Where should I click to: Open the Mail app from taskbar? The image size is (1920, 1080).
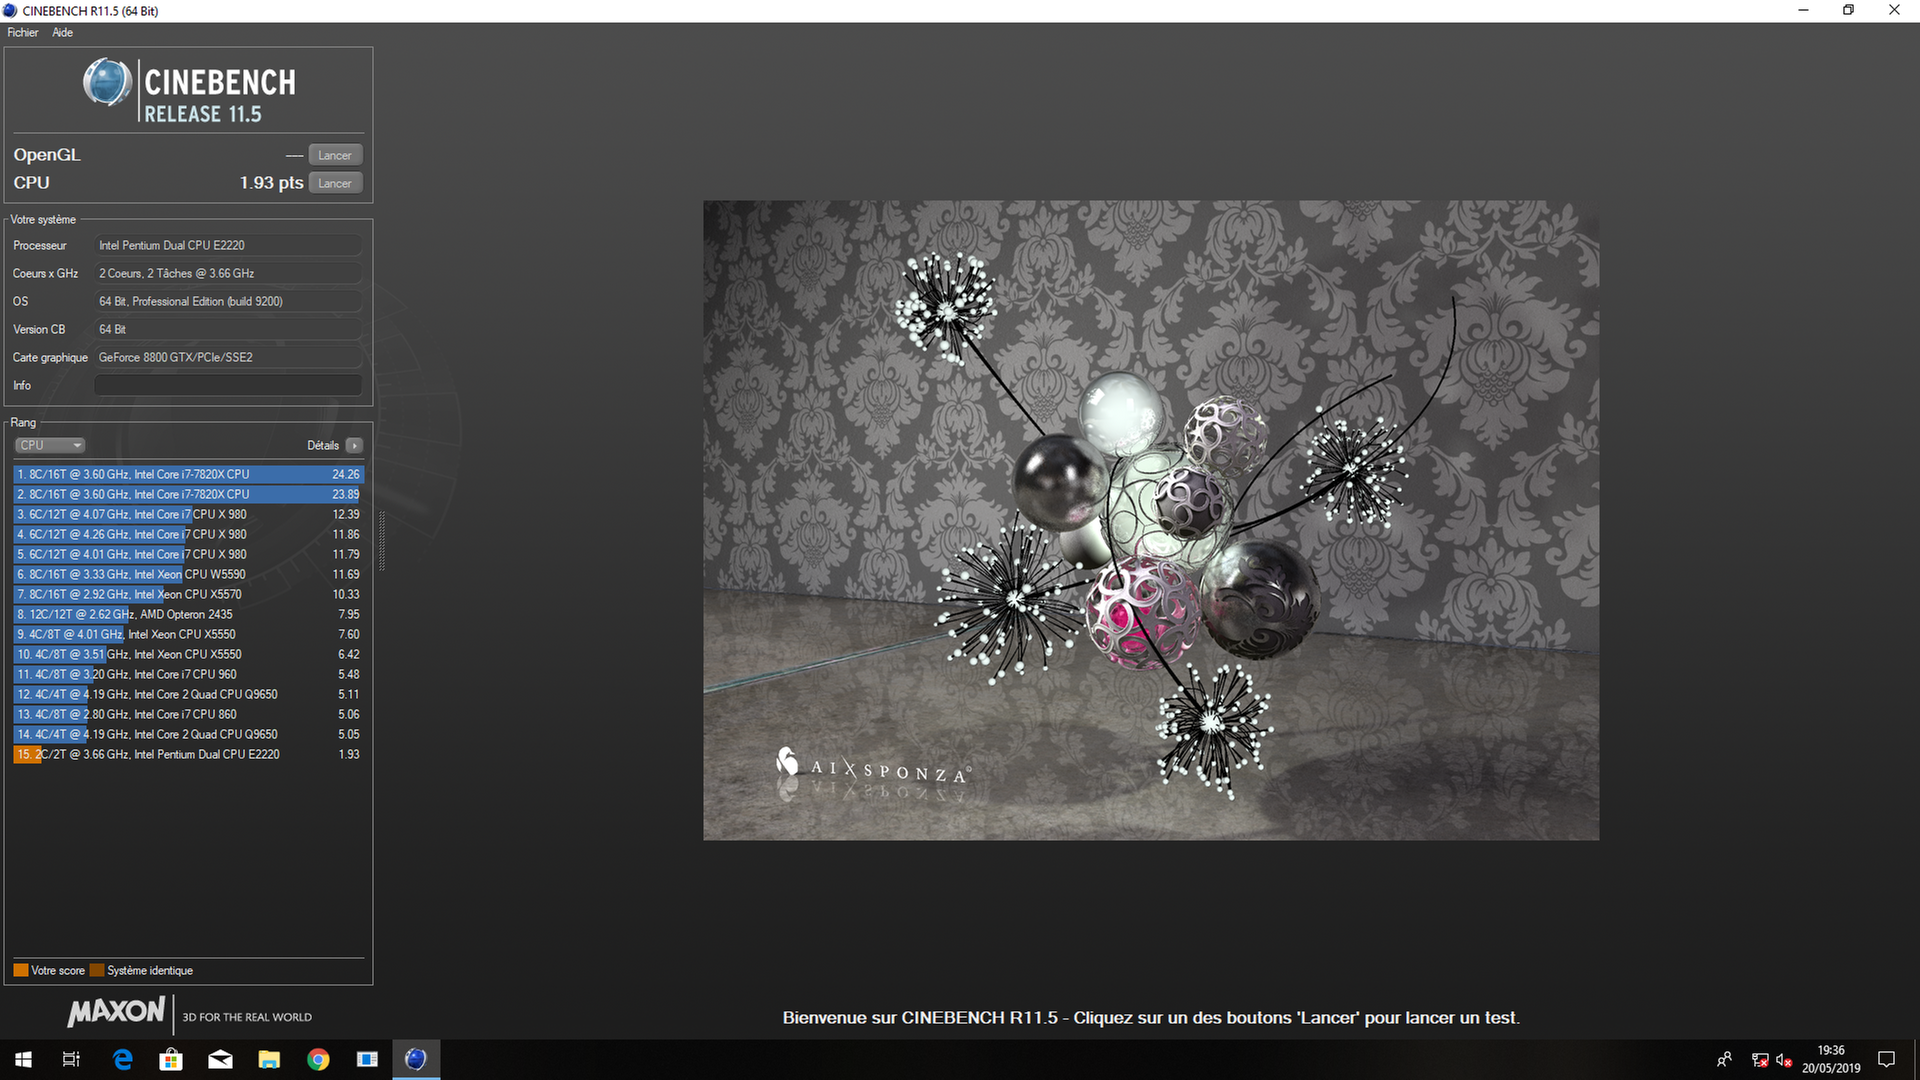220,1059
